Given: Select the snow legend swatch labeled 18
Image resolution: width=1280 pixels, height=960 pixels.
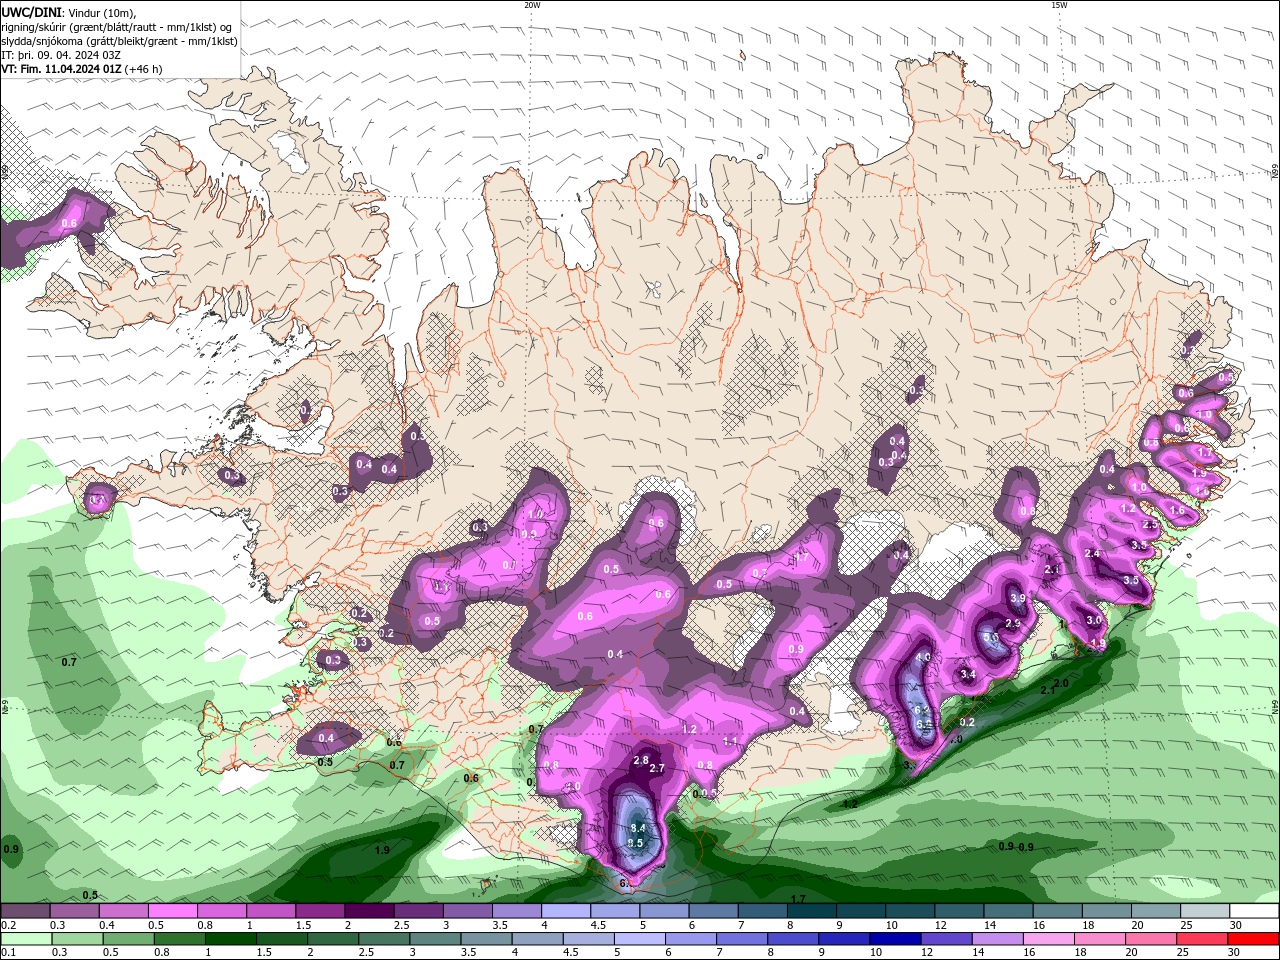Looking at the screenshot, I should [x=1107, y=911].
